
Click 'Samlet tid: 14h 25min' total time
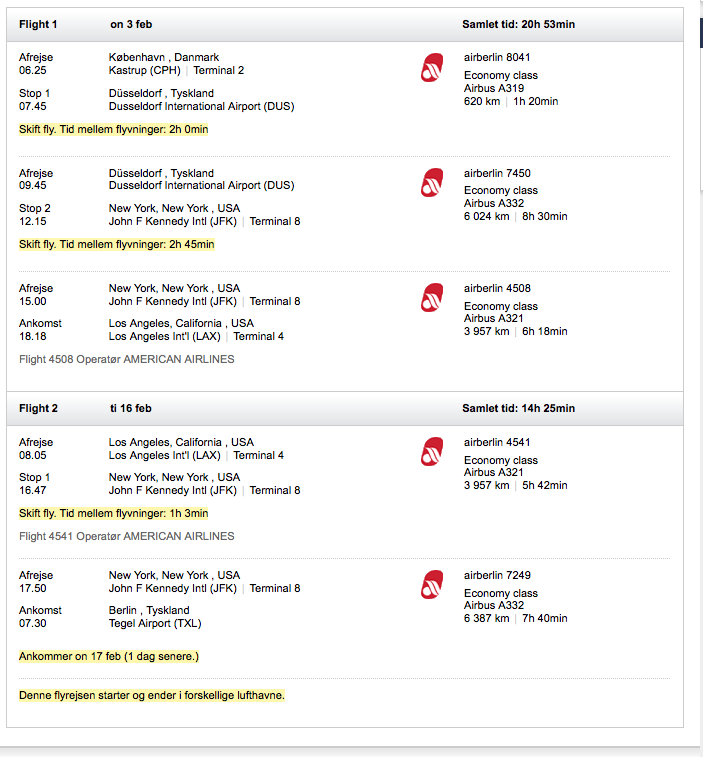coord(519,408)
